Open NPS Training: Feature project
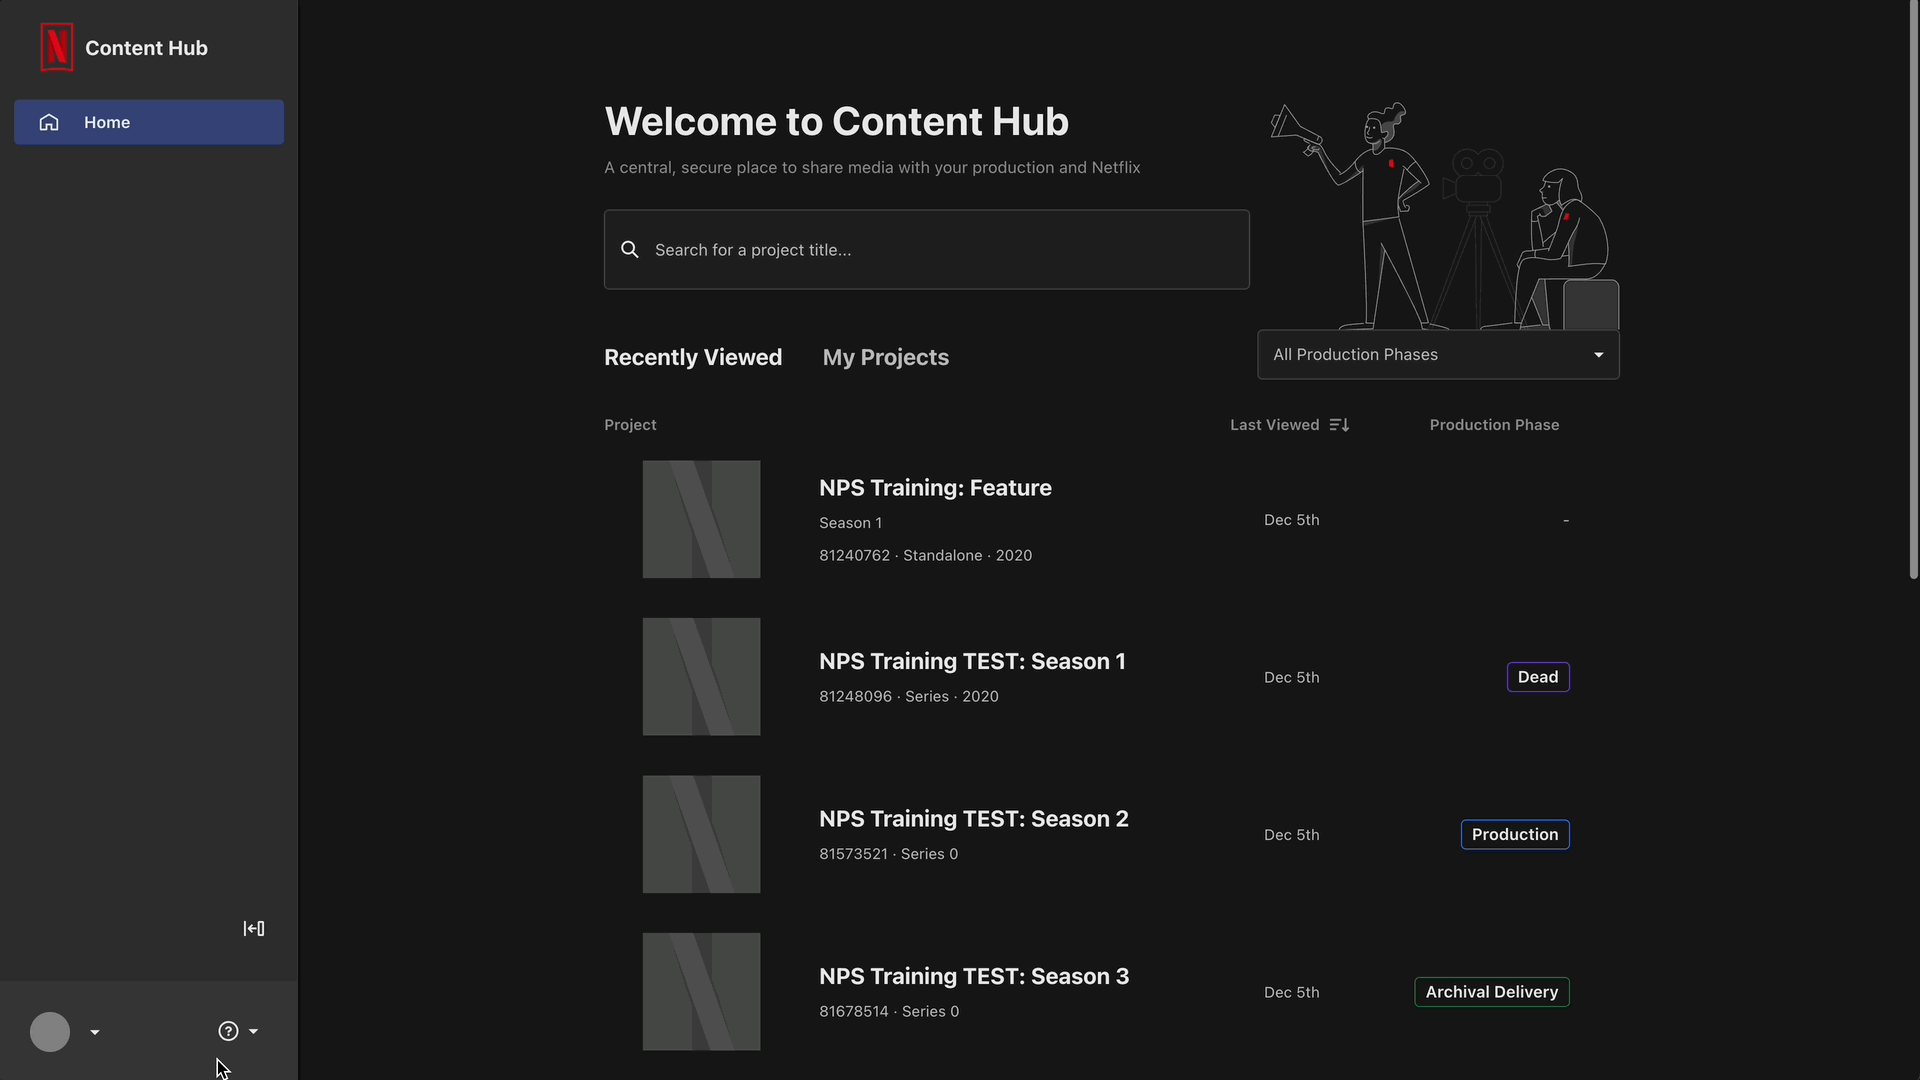Screen dimensions: 1920x1080 pyautogui.click(x=935, y=488)
